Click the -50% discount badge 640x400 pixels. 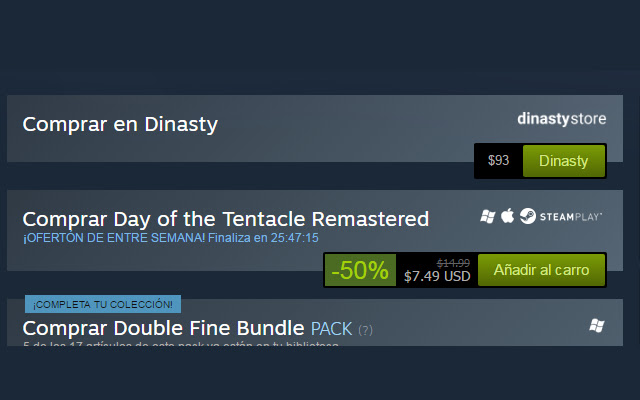(360, 270)
